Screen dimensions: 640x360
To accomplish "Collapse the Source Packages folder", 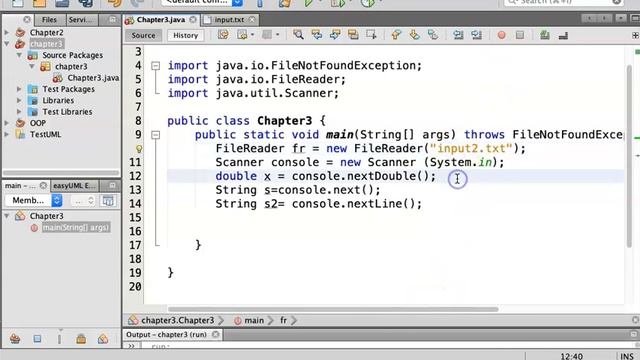I will click(19, 55).
